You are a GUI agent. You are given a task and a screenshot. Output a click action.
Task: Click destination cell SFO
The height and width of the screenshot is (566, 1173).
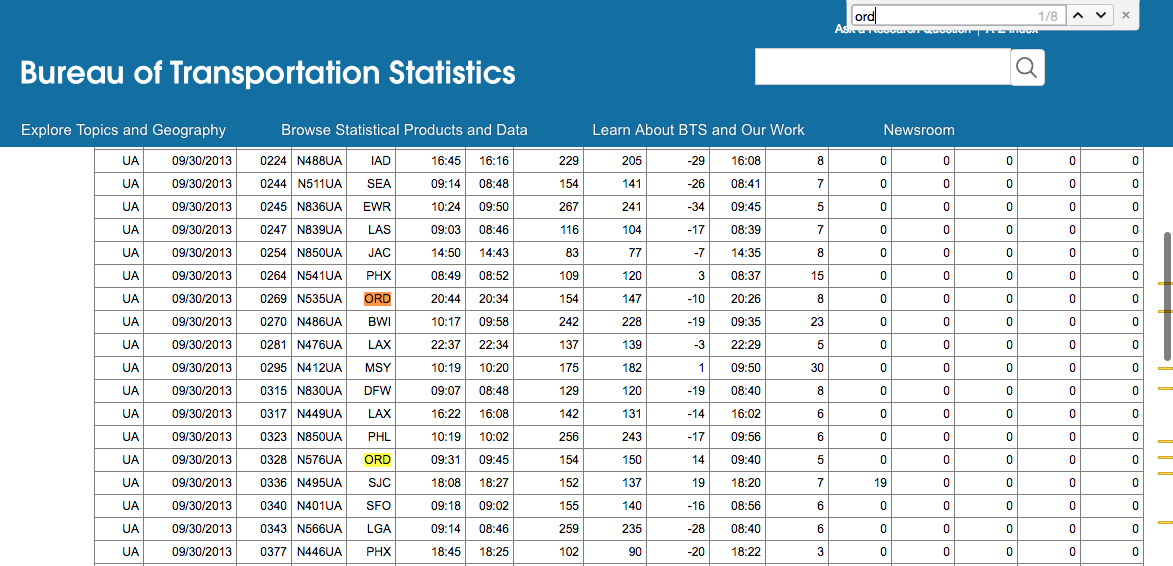[x=379, y=505]
